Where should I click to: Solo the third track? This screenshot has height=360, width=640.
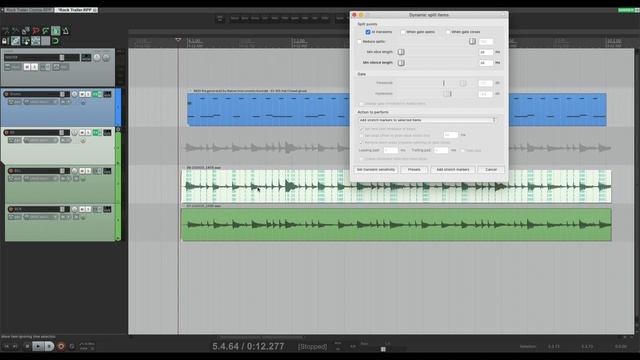coord(88,171)
